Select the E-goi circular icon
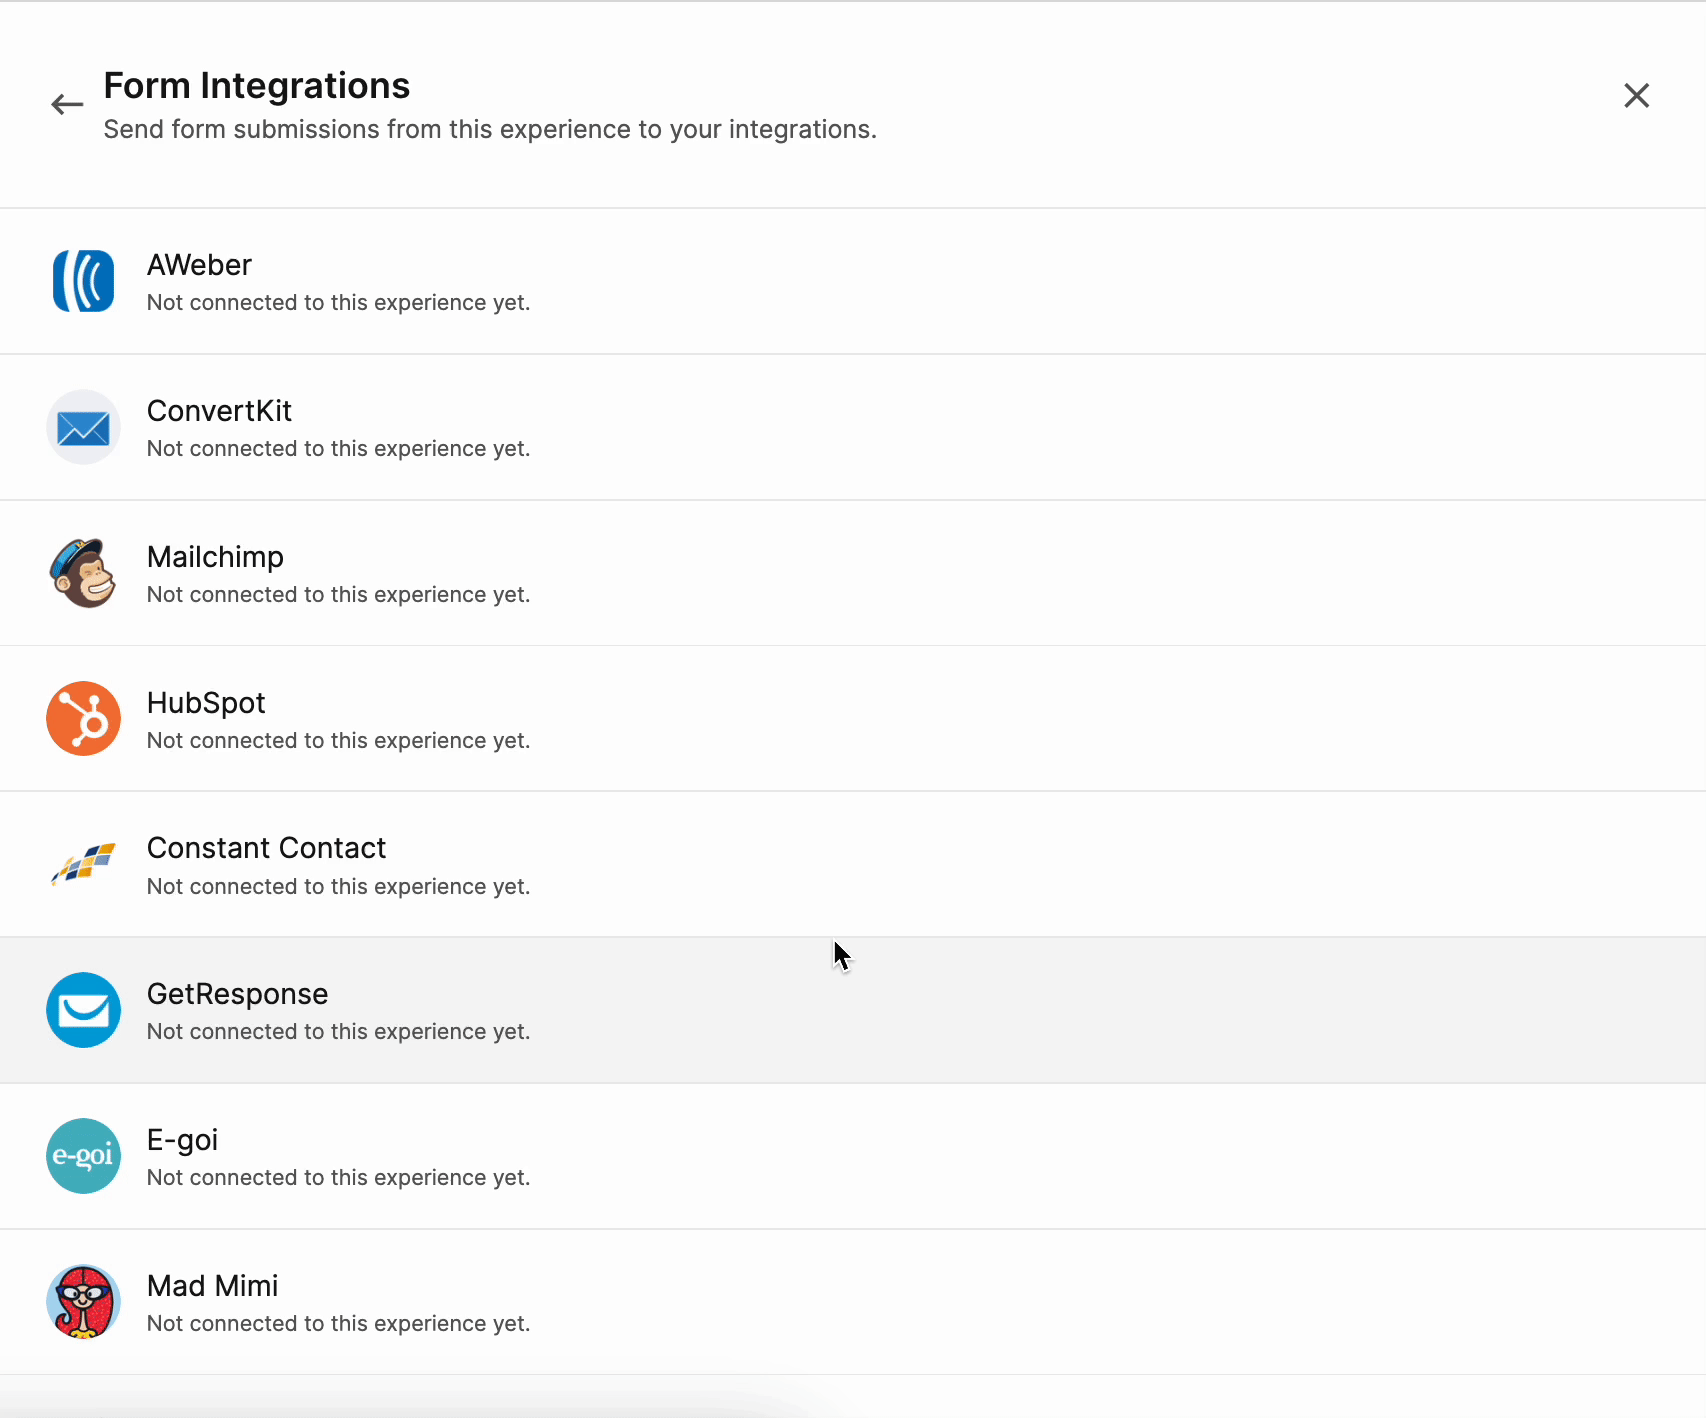This screenshot has width=1706, height=1418. tap(83, 1156)
